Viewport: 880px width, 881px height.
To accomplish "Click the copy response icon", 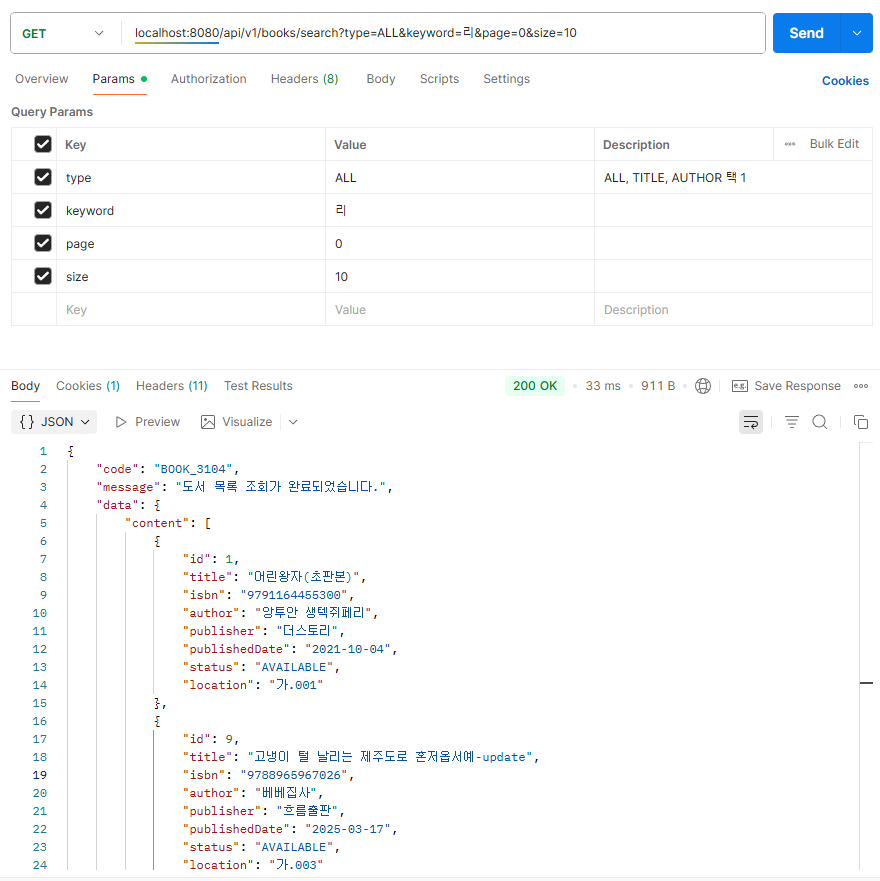I will (x=860, y=422).
